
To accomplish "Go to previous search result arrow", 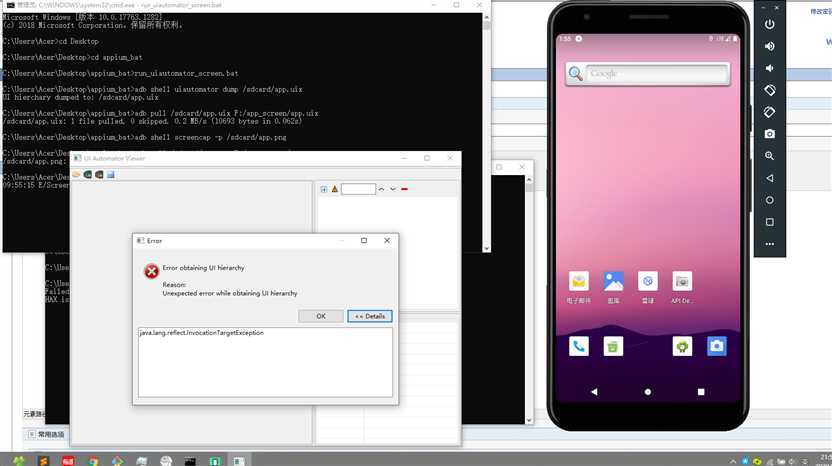I will pyautogui.click(x=381, y=189).
